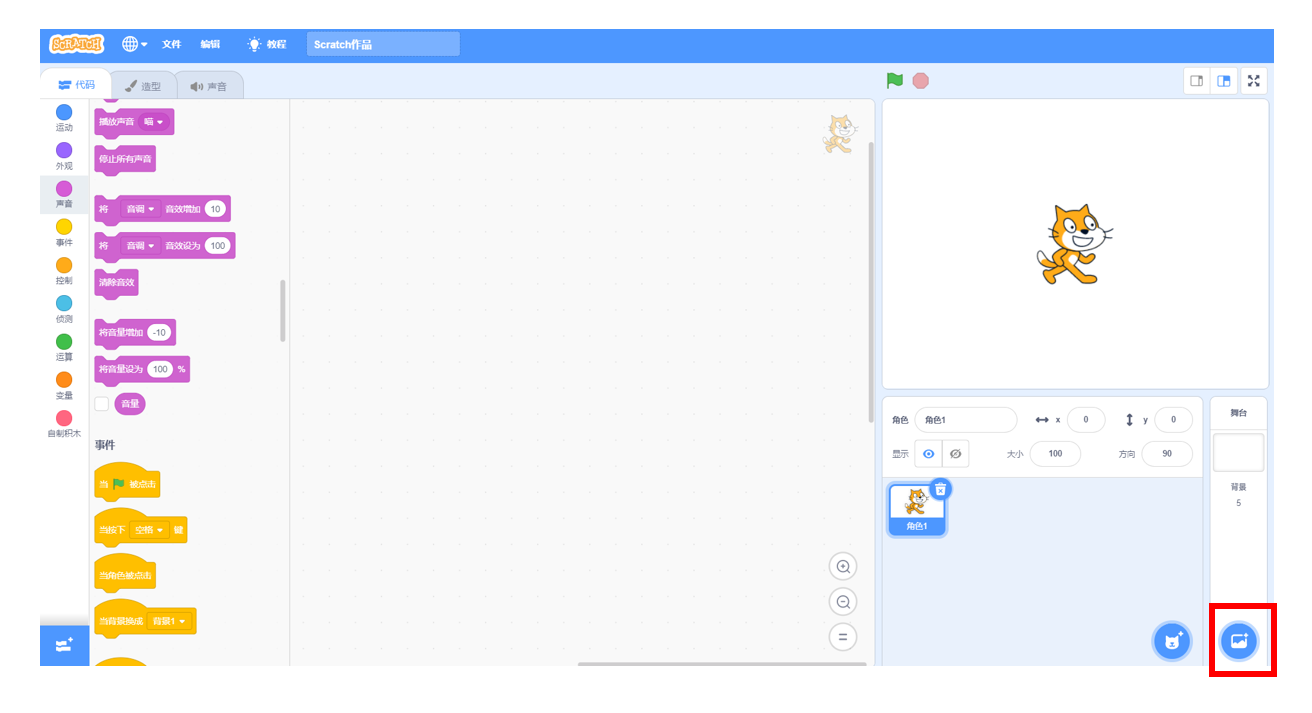Image resolution: width=1312 pixels, height=713 pixels.
Task: Click the 当绿旗被点击 event block
Action: coord(127,483)
